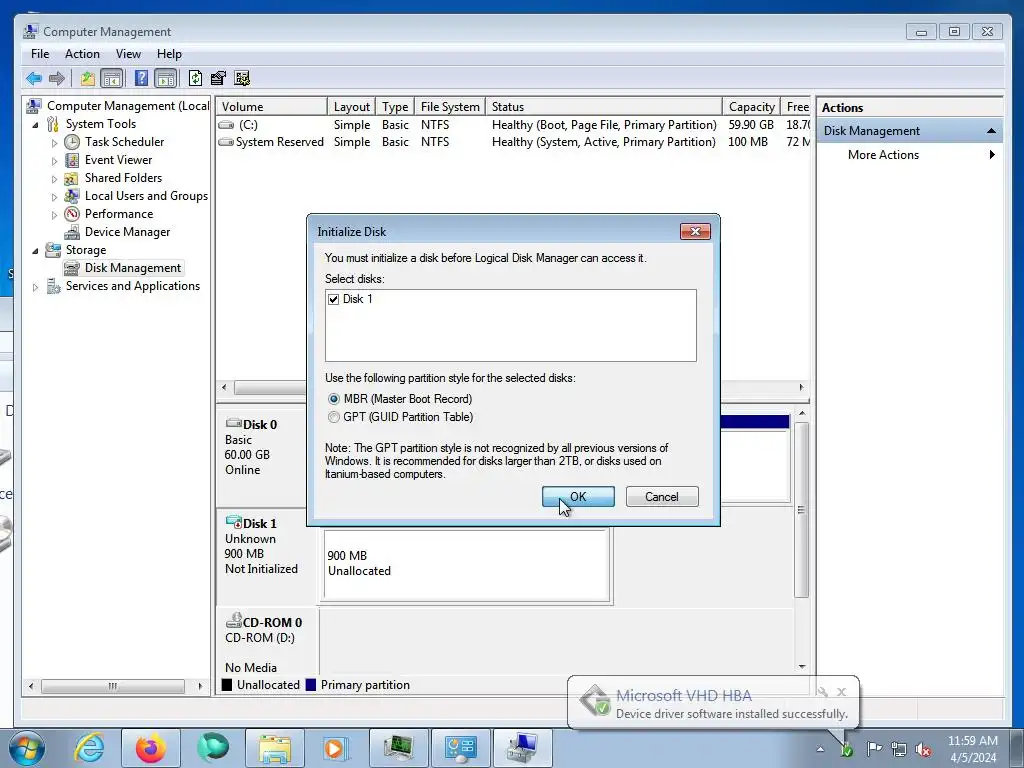Click the Up one level folder icon
Image resolution: width=1024 pixels, height=768 pixels.
click(88, 78)
